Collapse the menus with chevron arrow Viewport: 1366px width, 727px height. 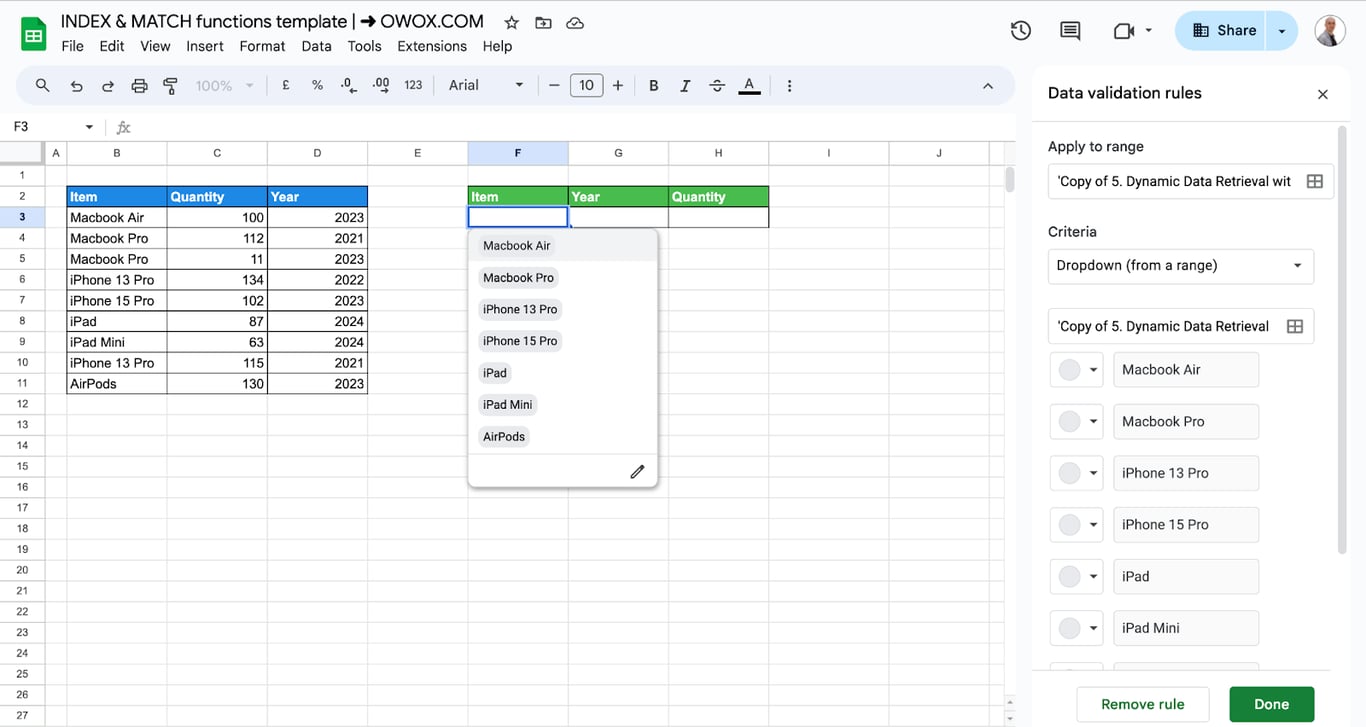coord(988,86)
